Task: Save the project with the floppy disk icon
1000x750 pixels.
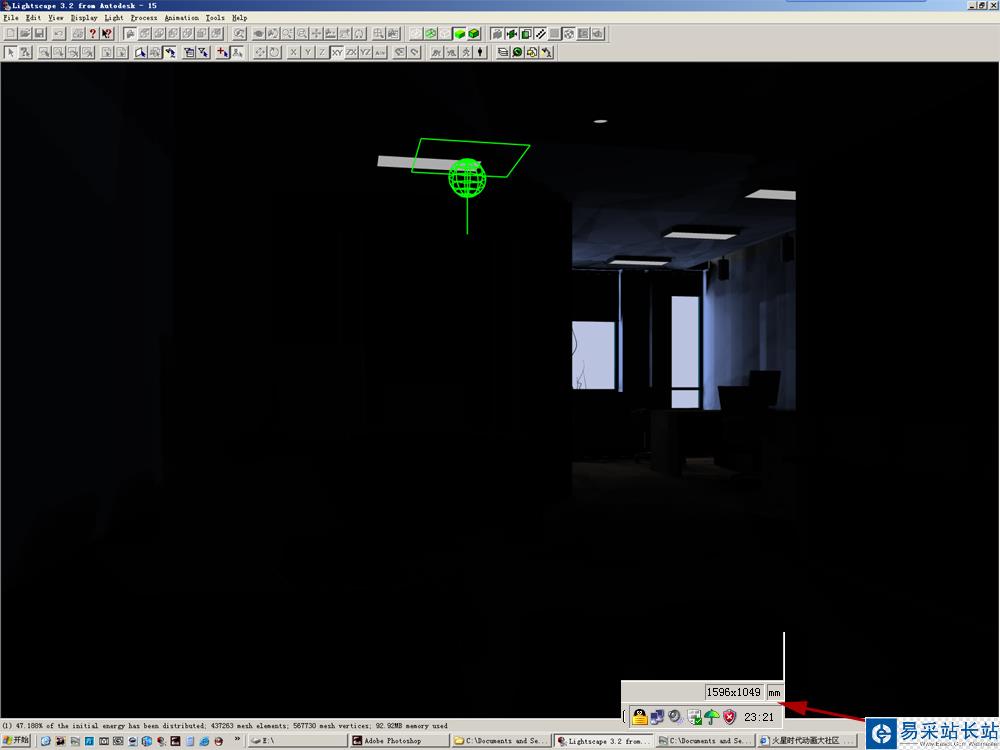Action: pos(39,33)
